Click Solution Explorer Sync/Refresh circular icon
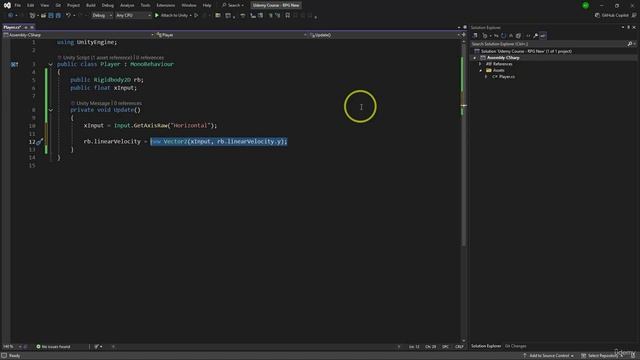 pyautogui.click(x=503, y=36)
